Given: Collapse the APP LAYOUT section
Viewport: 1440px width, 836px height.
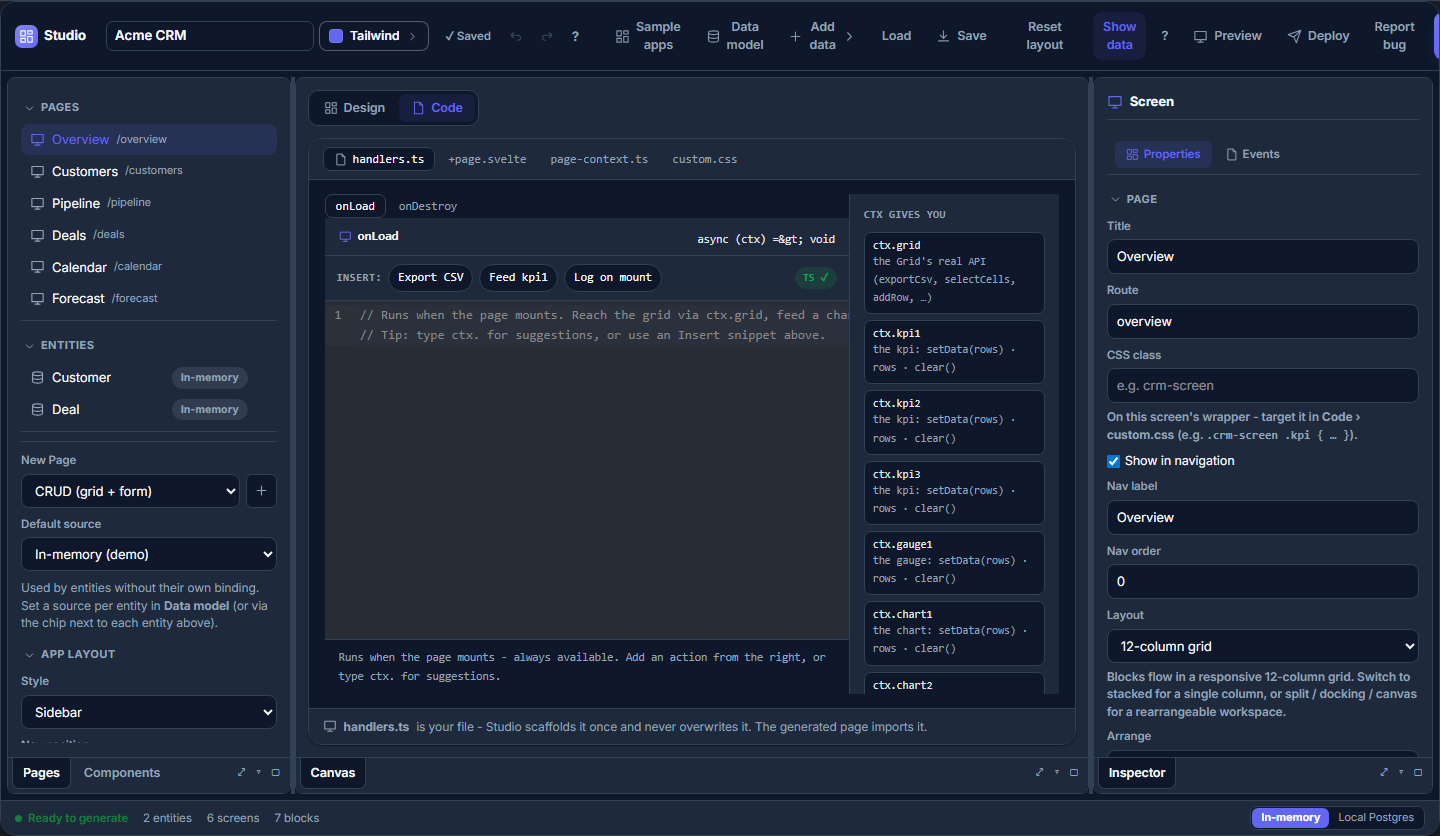Looking at the screenshot, I should click(x=69, y=654).
